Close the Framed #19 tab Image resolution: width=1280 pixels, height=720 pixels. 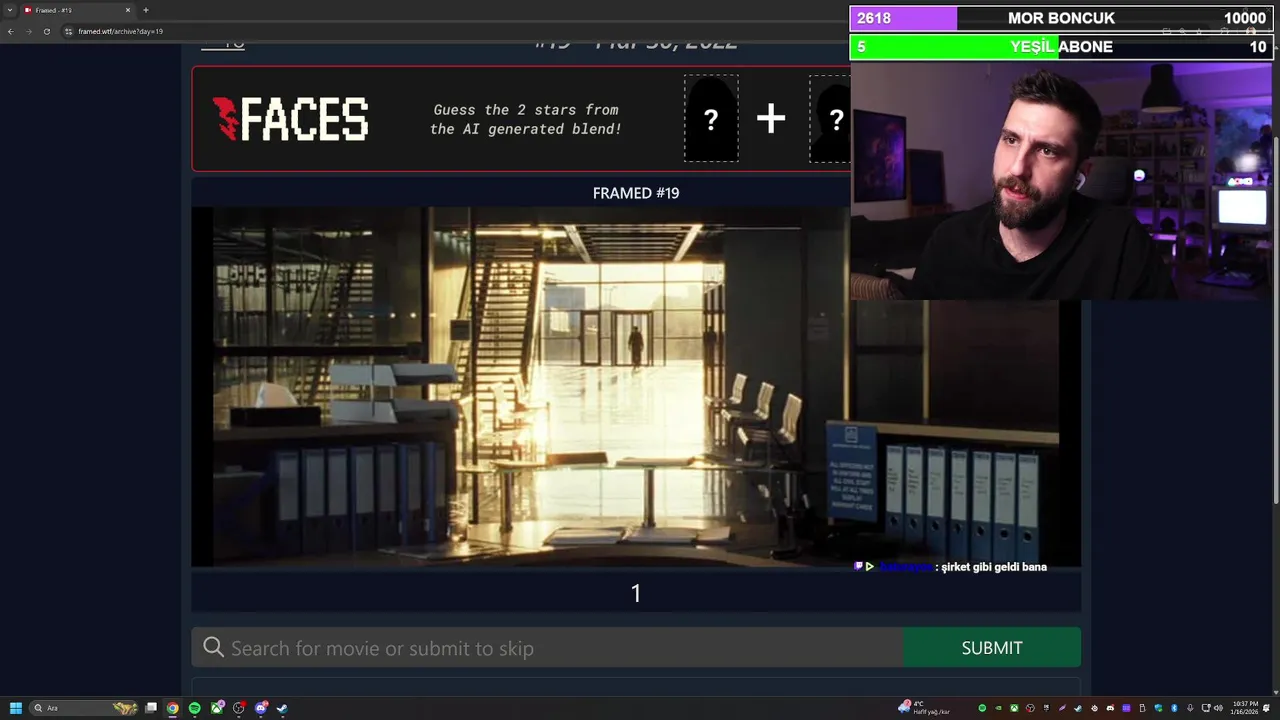tap(128, 10)
